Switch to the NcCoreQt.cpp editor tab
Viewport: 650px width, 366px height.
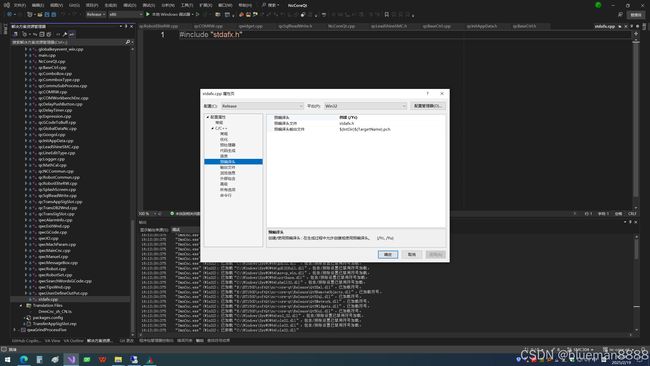(342, 26)
